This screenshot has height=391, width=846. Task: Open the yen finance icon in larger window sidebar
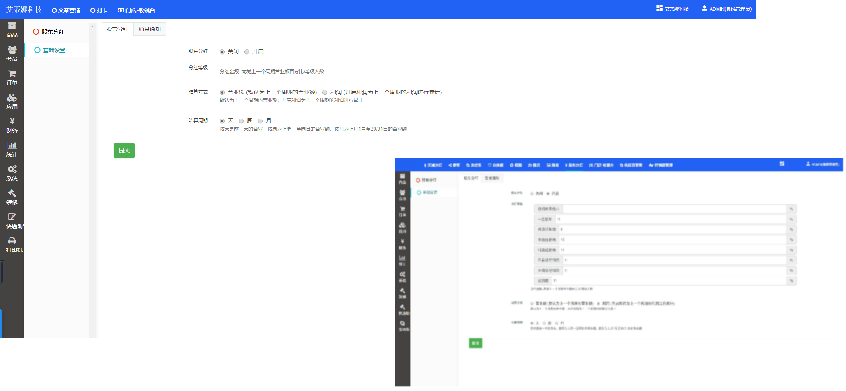coord(12,121)
